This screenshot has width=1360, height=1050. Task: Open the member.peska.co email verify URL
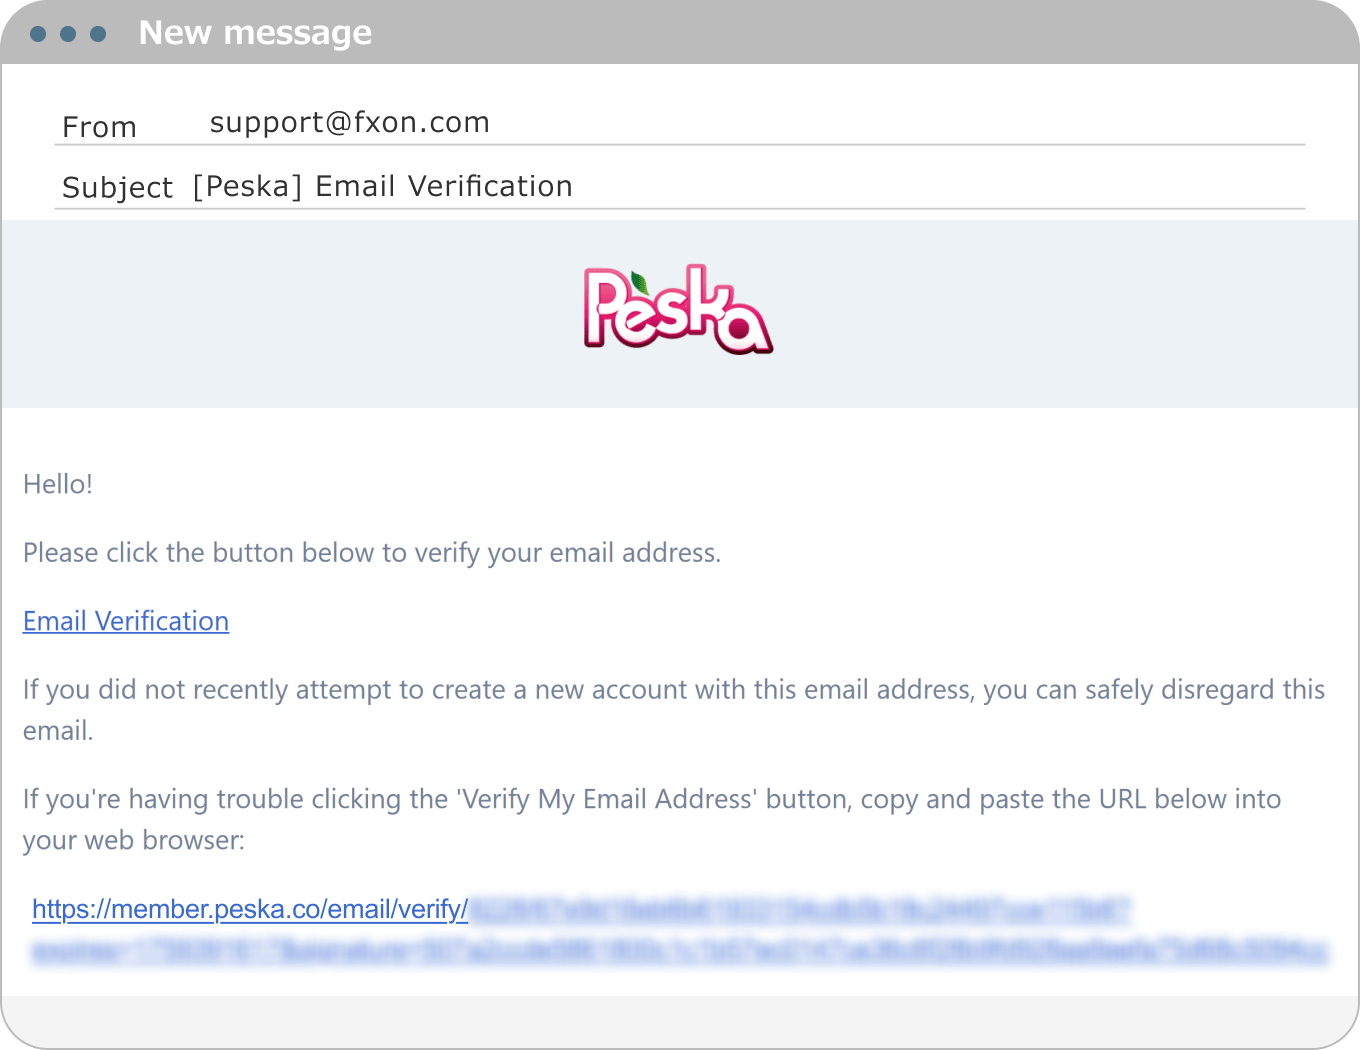(x=250, y=909)
